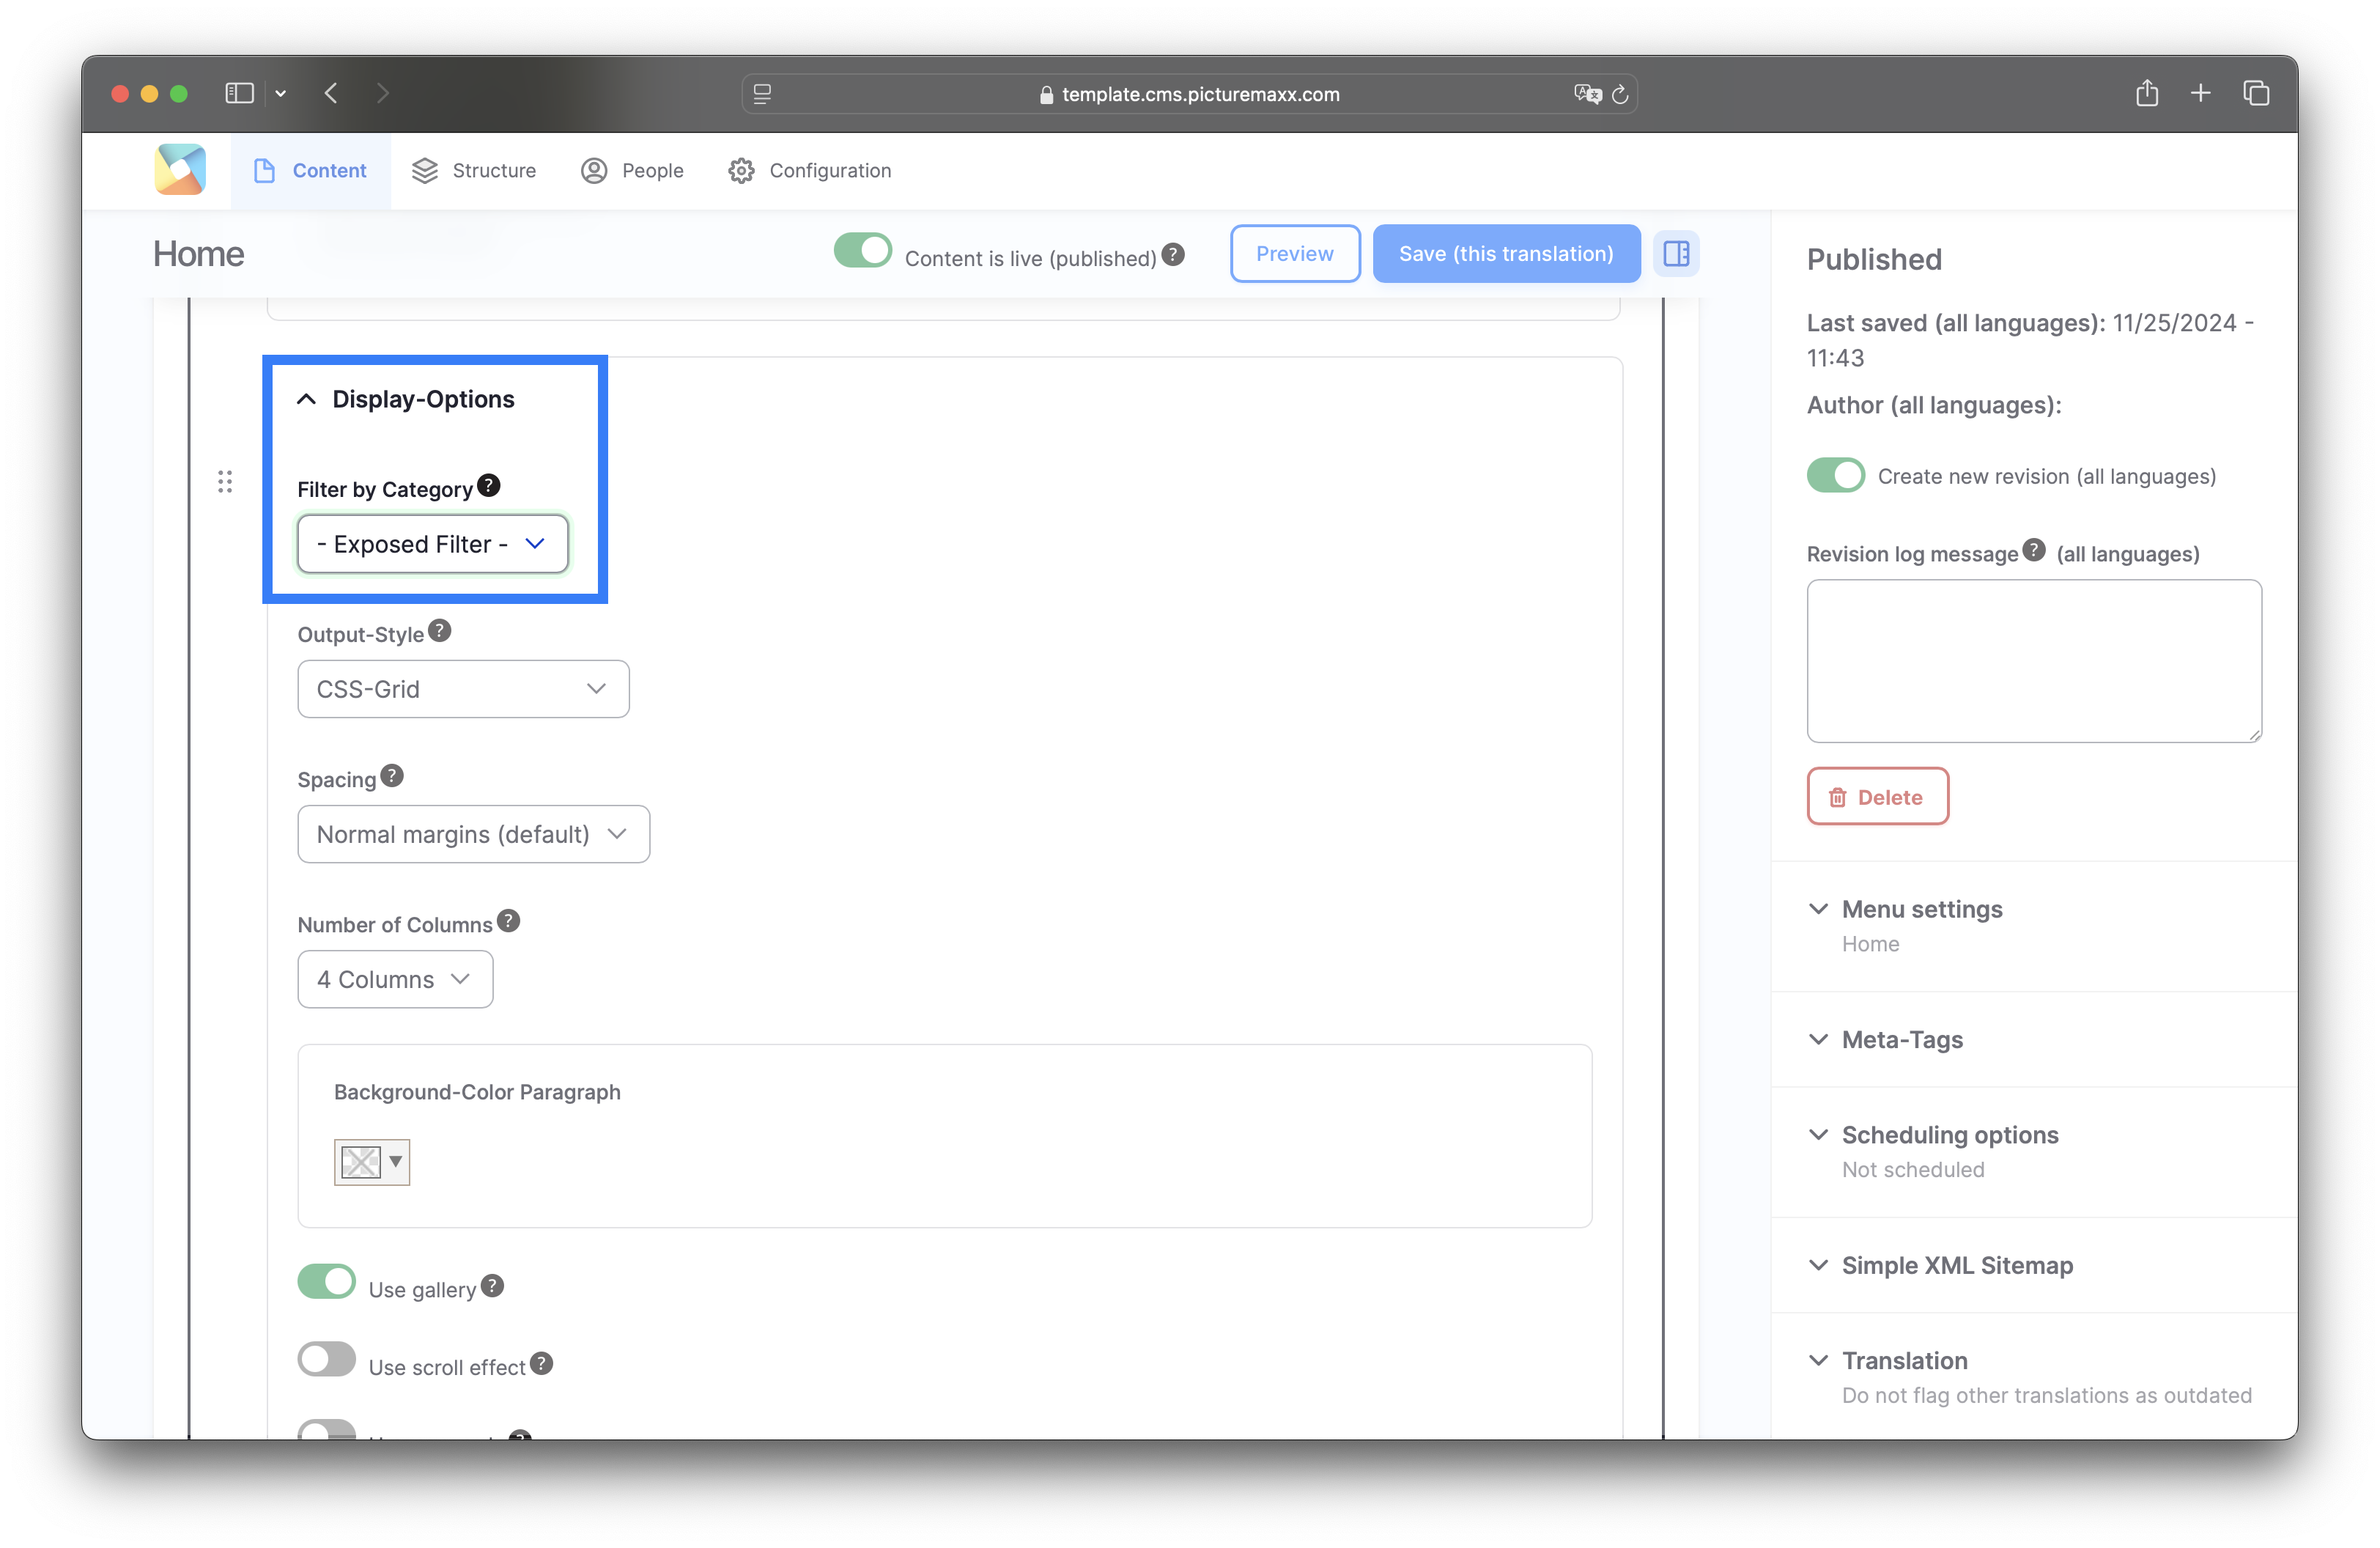Click the red Delete button
The height and width of the screenshot is (1548, 2380).
tap(1877, 797)
